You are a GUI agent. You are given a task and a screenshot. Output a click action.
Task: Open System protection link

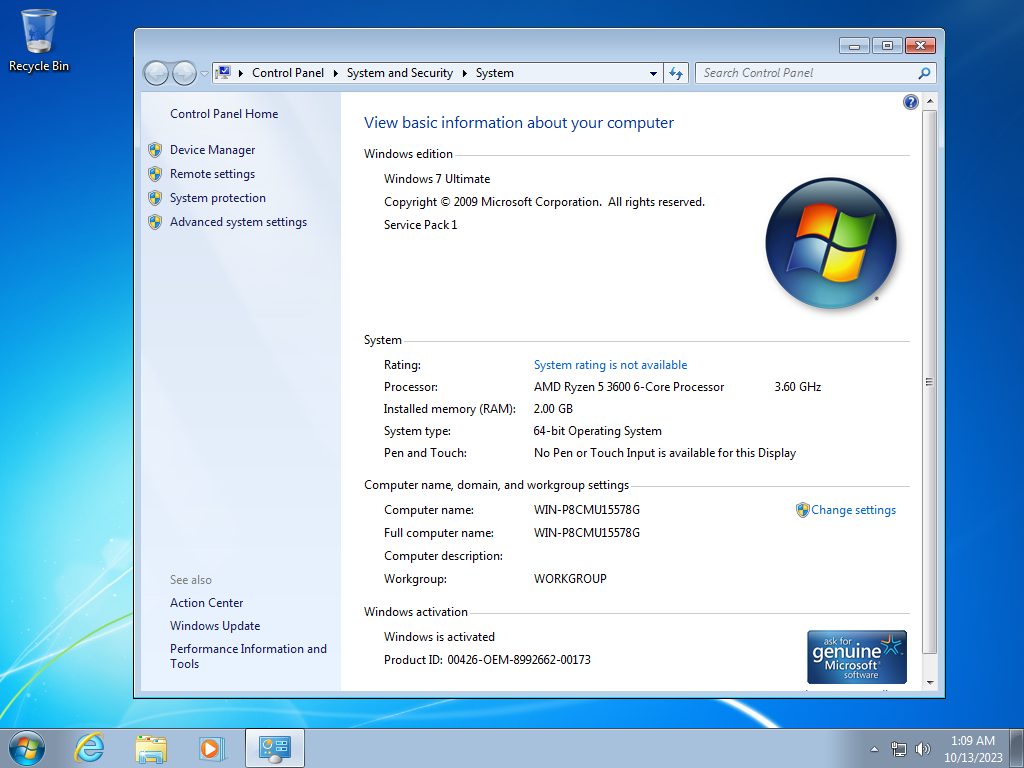pos(217,198)
